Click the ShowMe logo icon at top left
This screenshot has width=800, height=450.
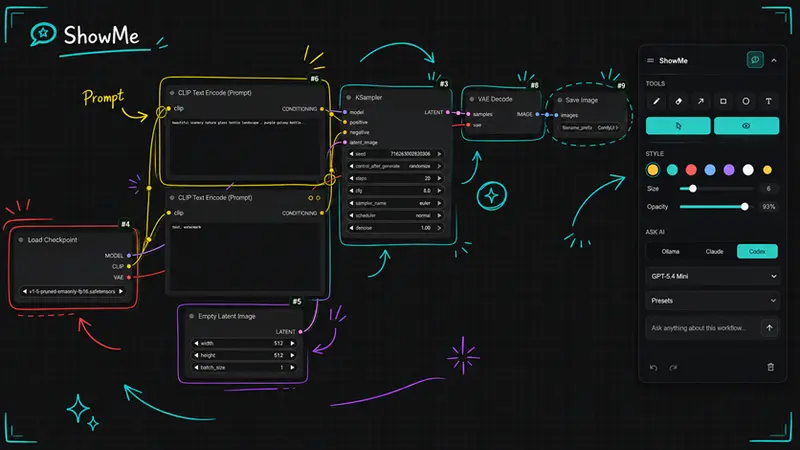click(x=43, y=34)
